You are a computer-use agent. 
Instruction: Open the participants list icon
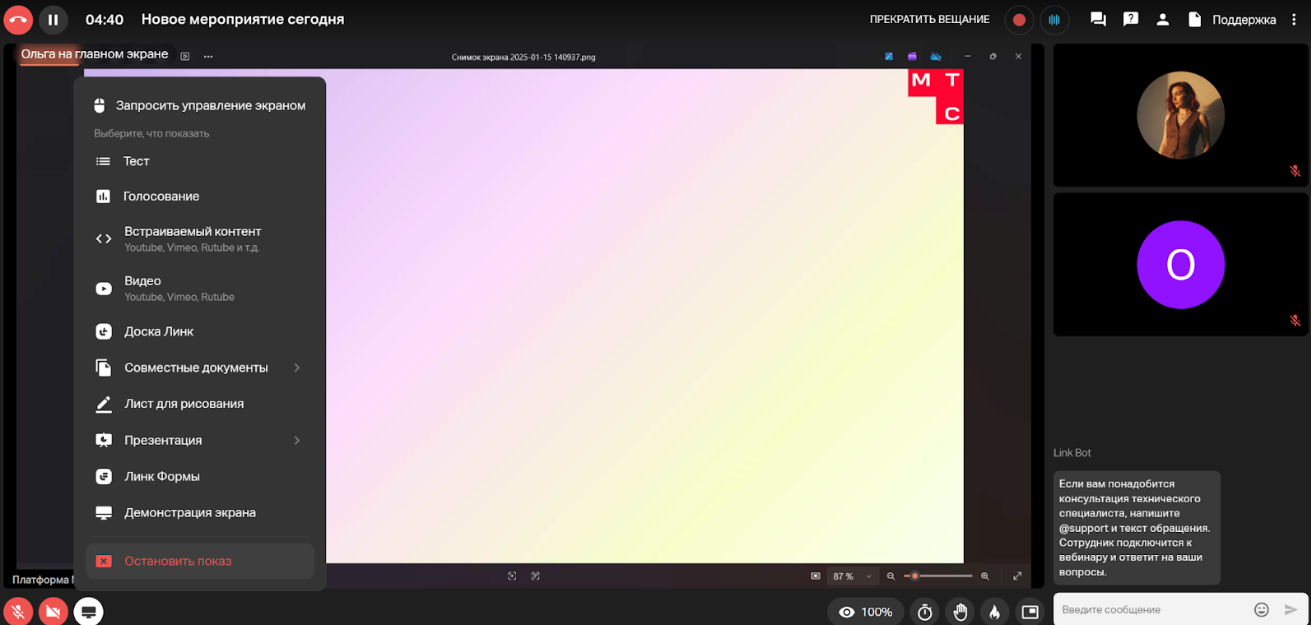(1162, 19)
